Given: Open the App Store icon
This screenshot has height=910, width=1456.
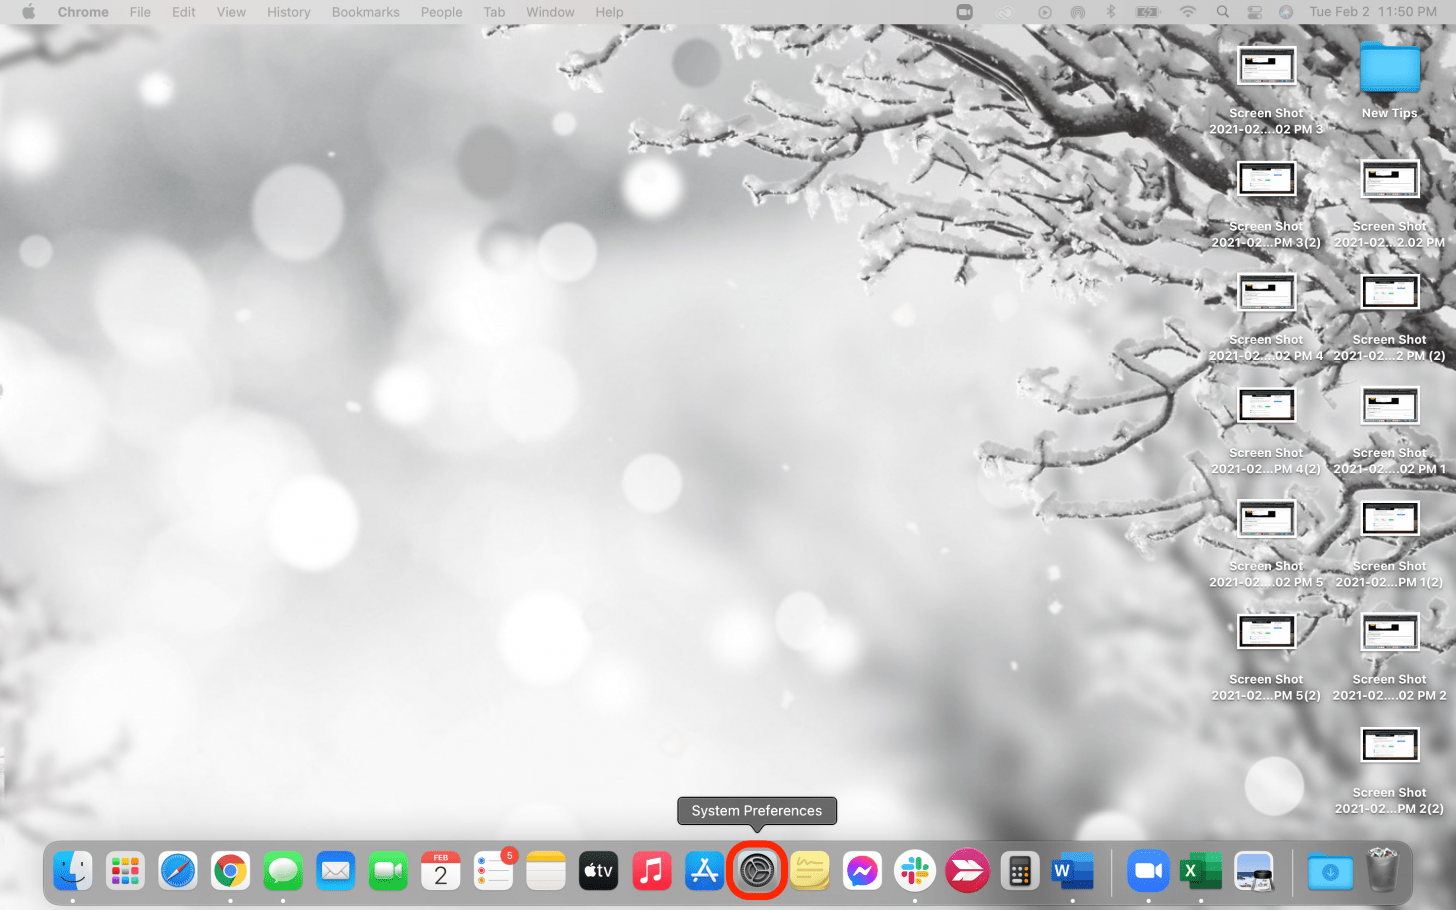Looking at the screenshot, I should pos(704,871).
